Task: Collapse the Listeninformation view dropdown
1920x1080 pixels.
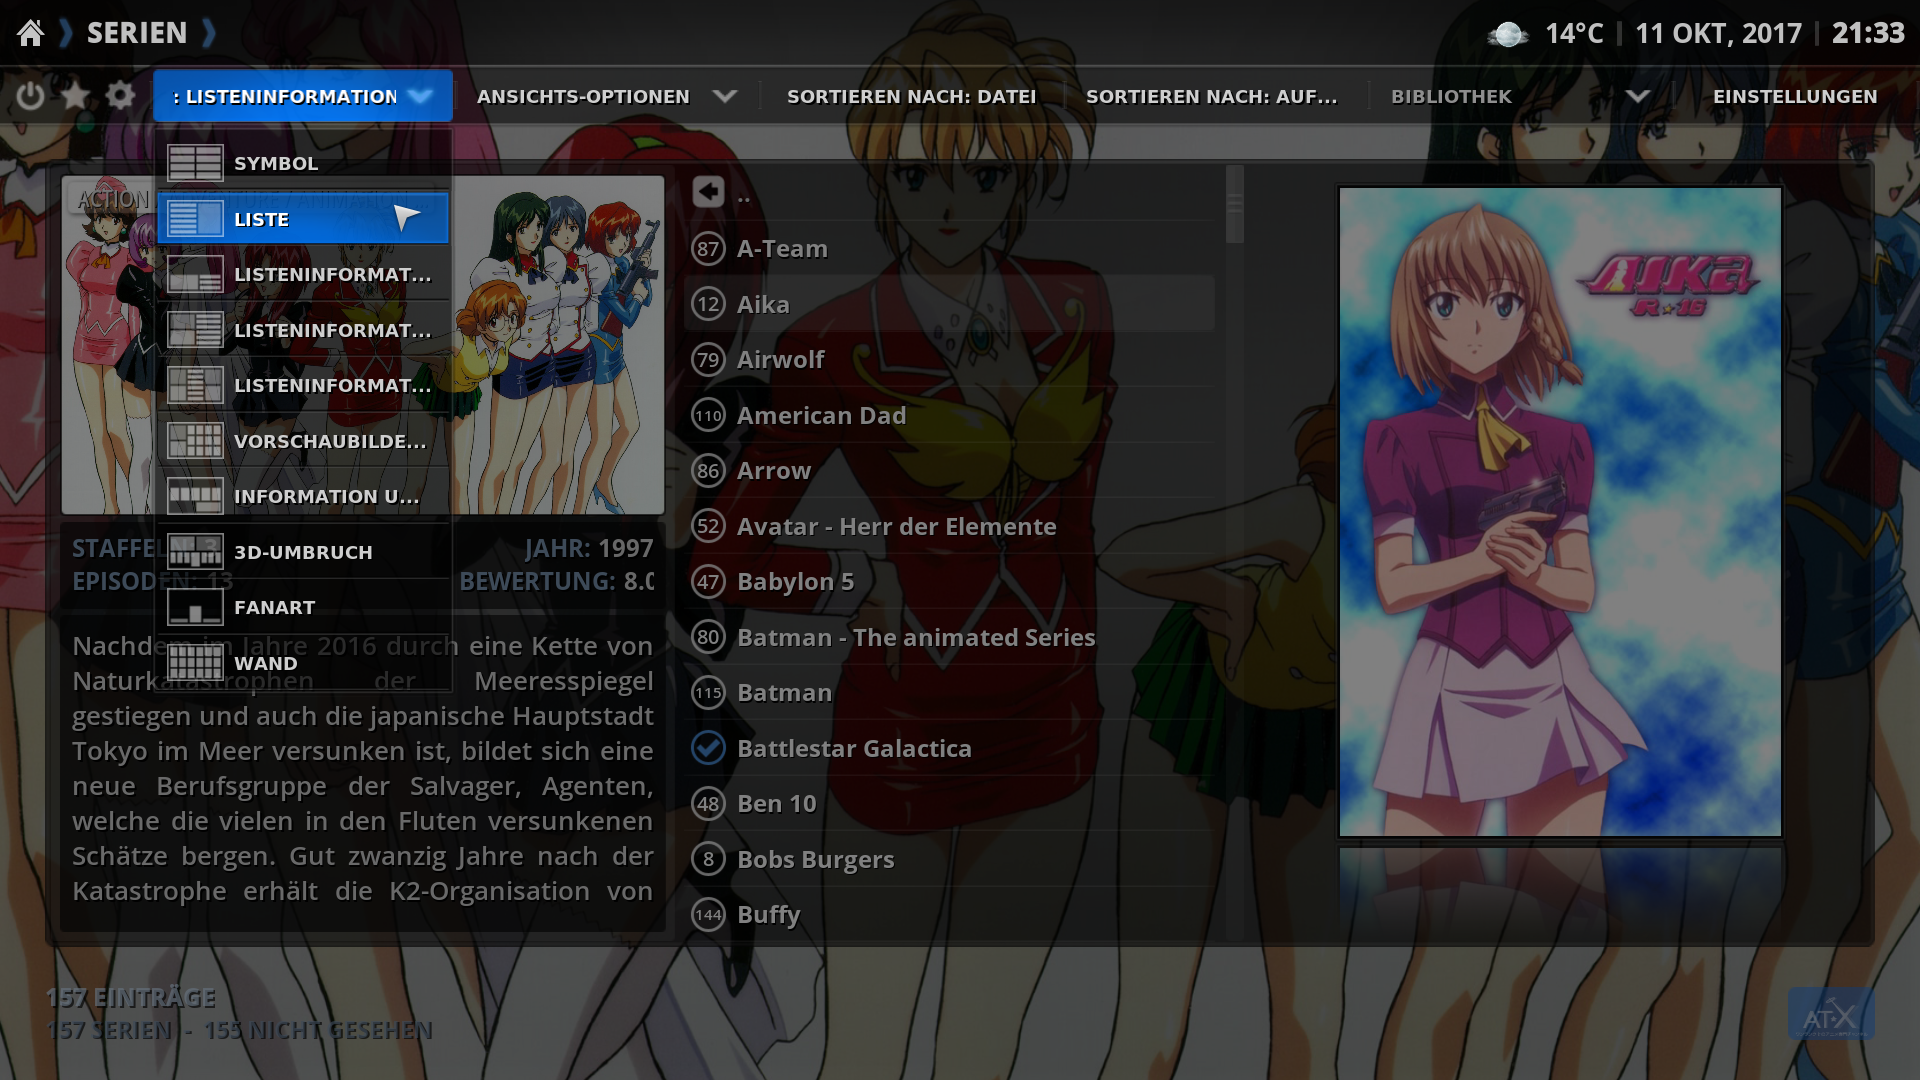Action: click(x=421, y=96)
